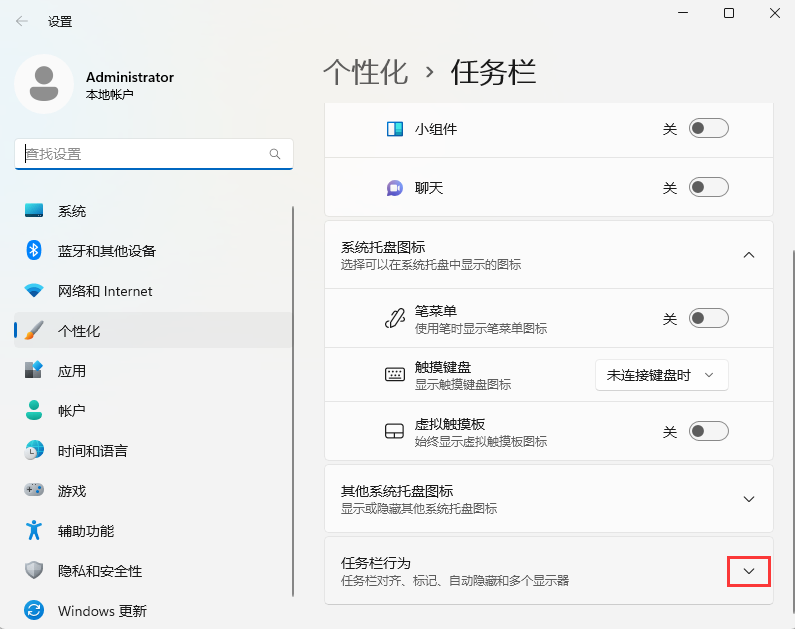This screenshot has height=629, width=795.
Task: Click the 始终显示虚拟触摸板图标 description text
Action: coord(481,441)
